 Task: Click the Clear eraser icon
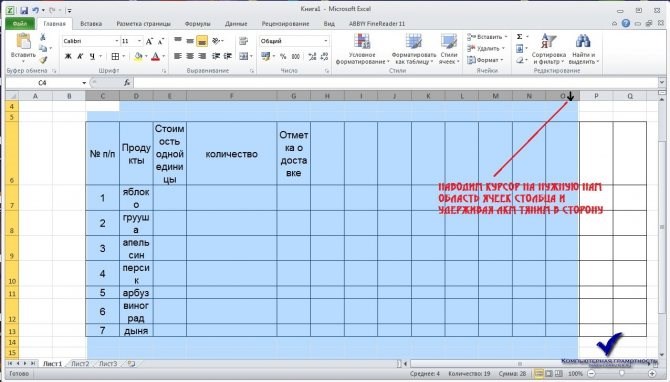pos(520,60)
